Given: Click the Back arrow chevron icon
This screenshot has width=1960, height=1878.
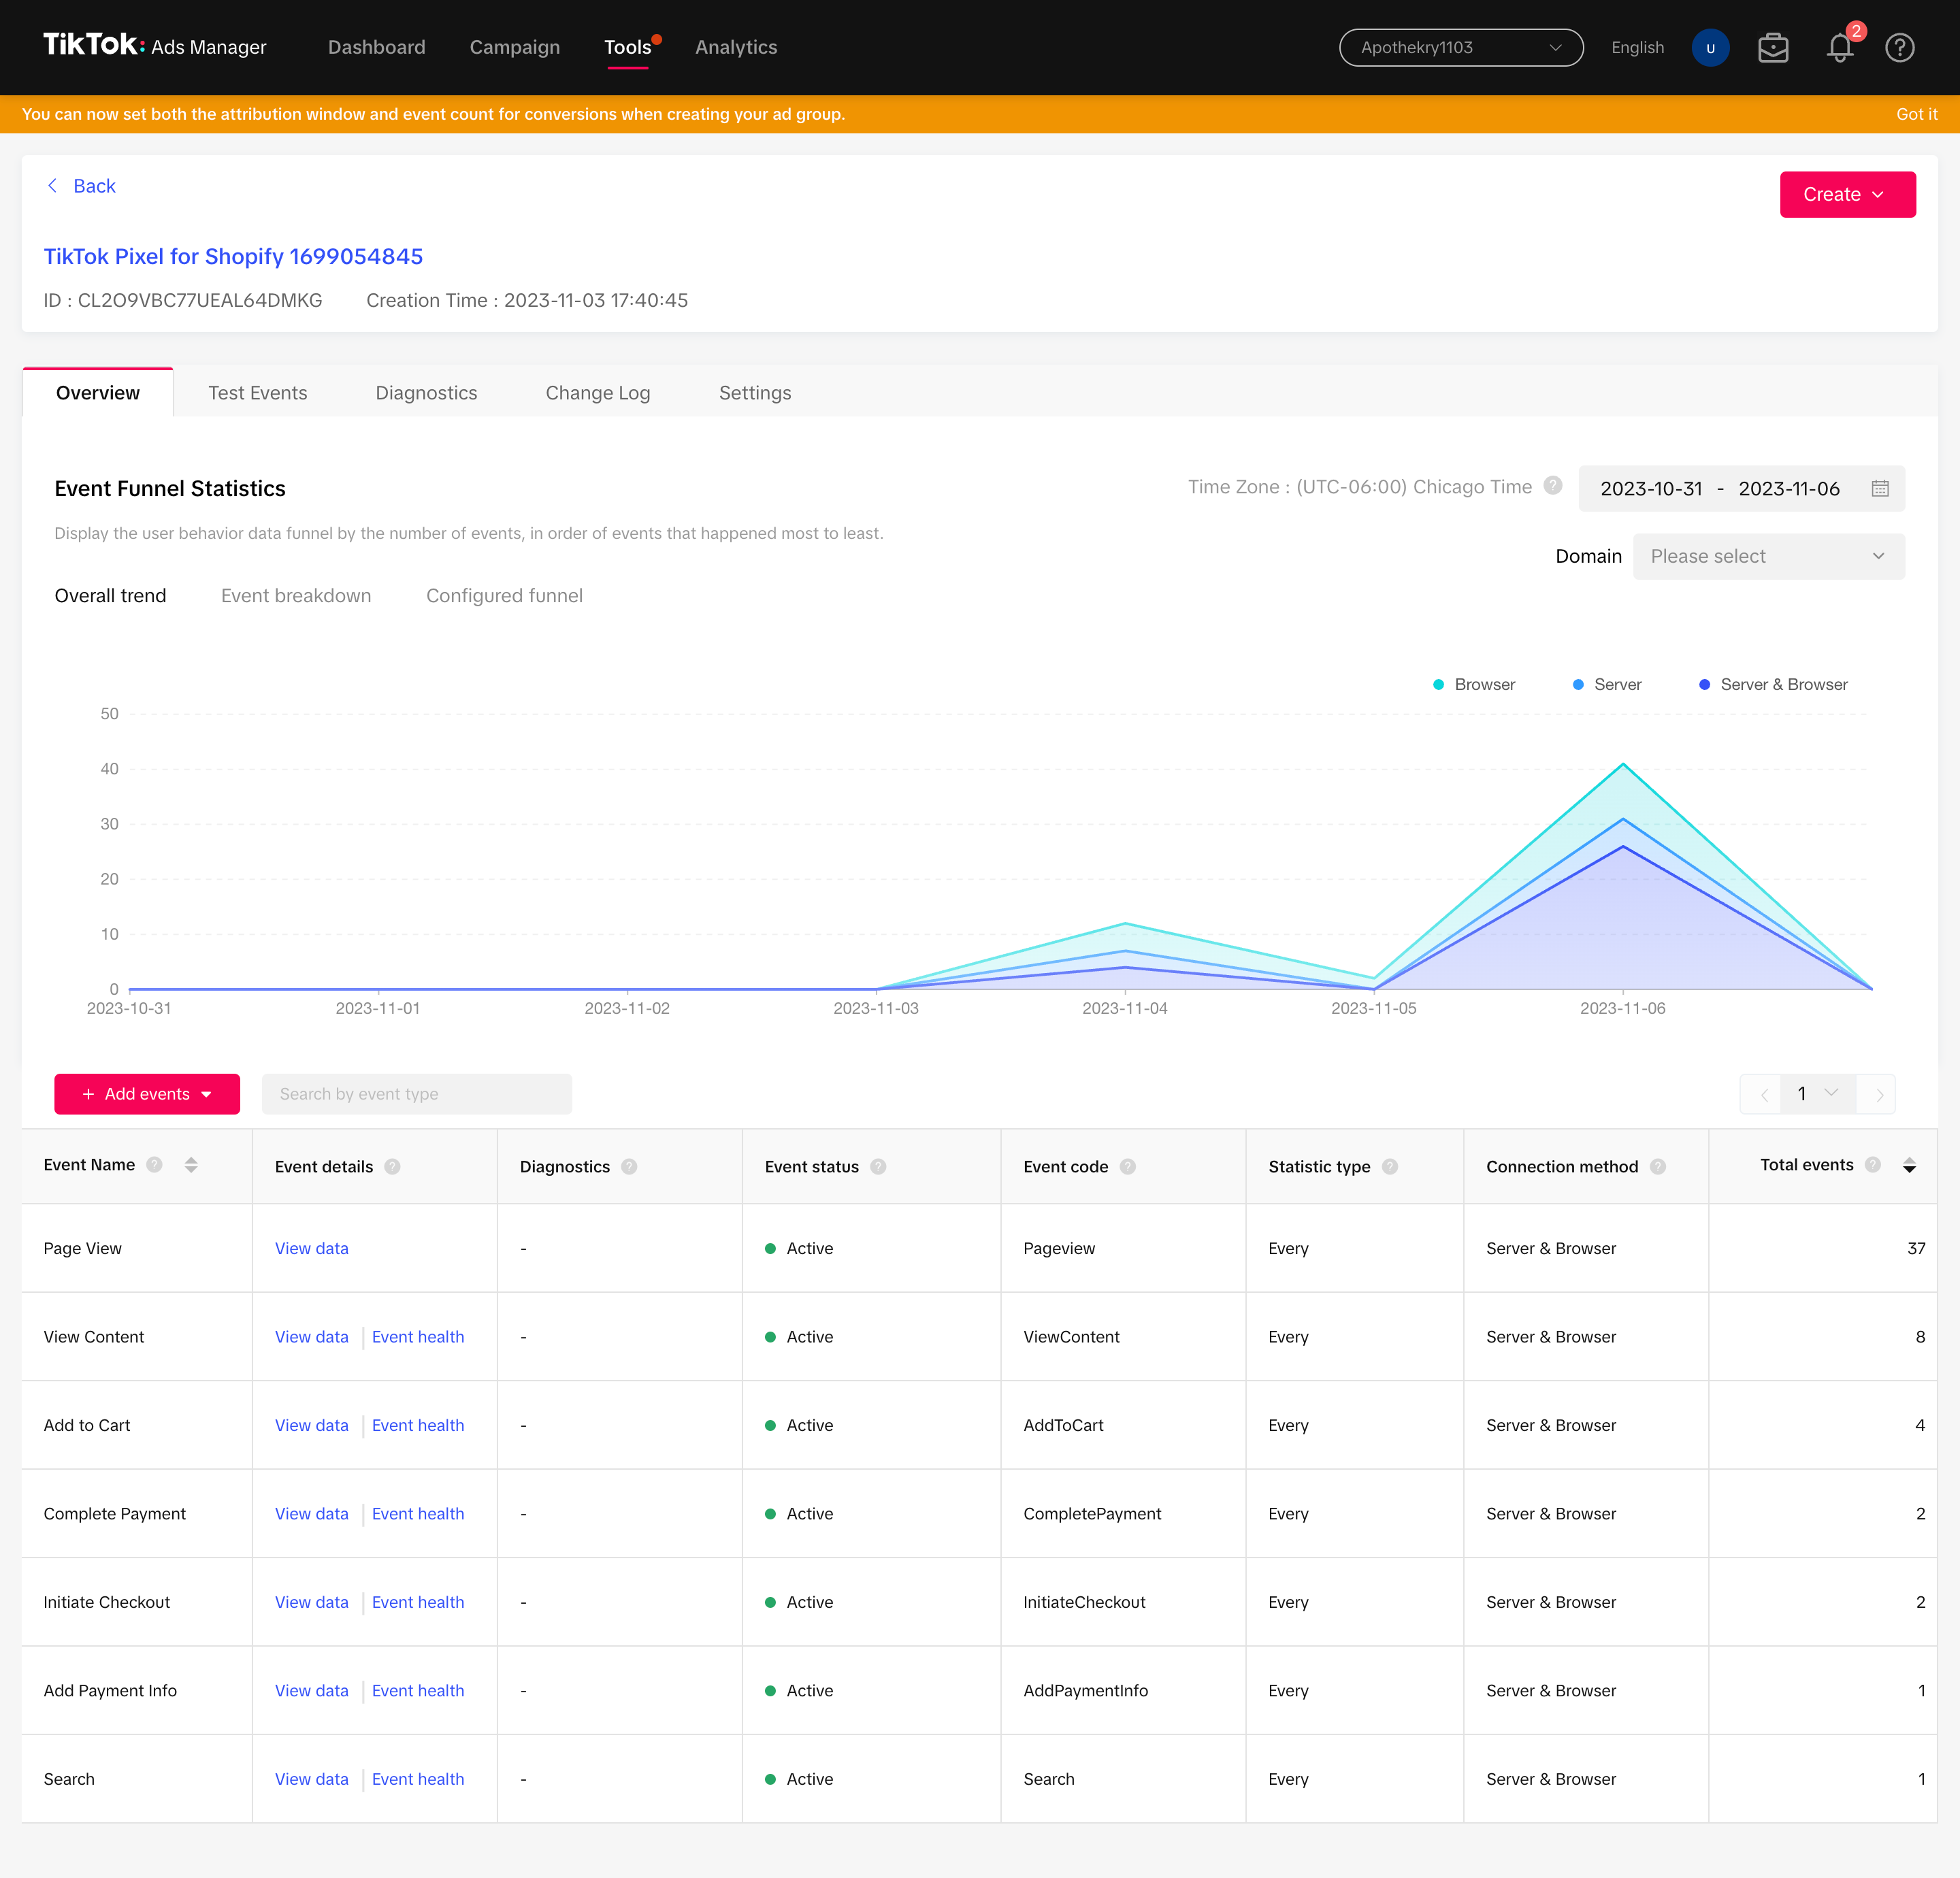Looking at the screenshot, I should (x=52, y=186).
